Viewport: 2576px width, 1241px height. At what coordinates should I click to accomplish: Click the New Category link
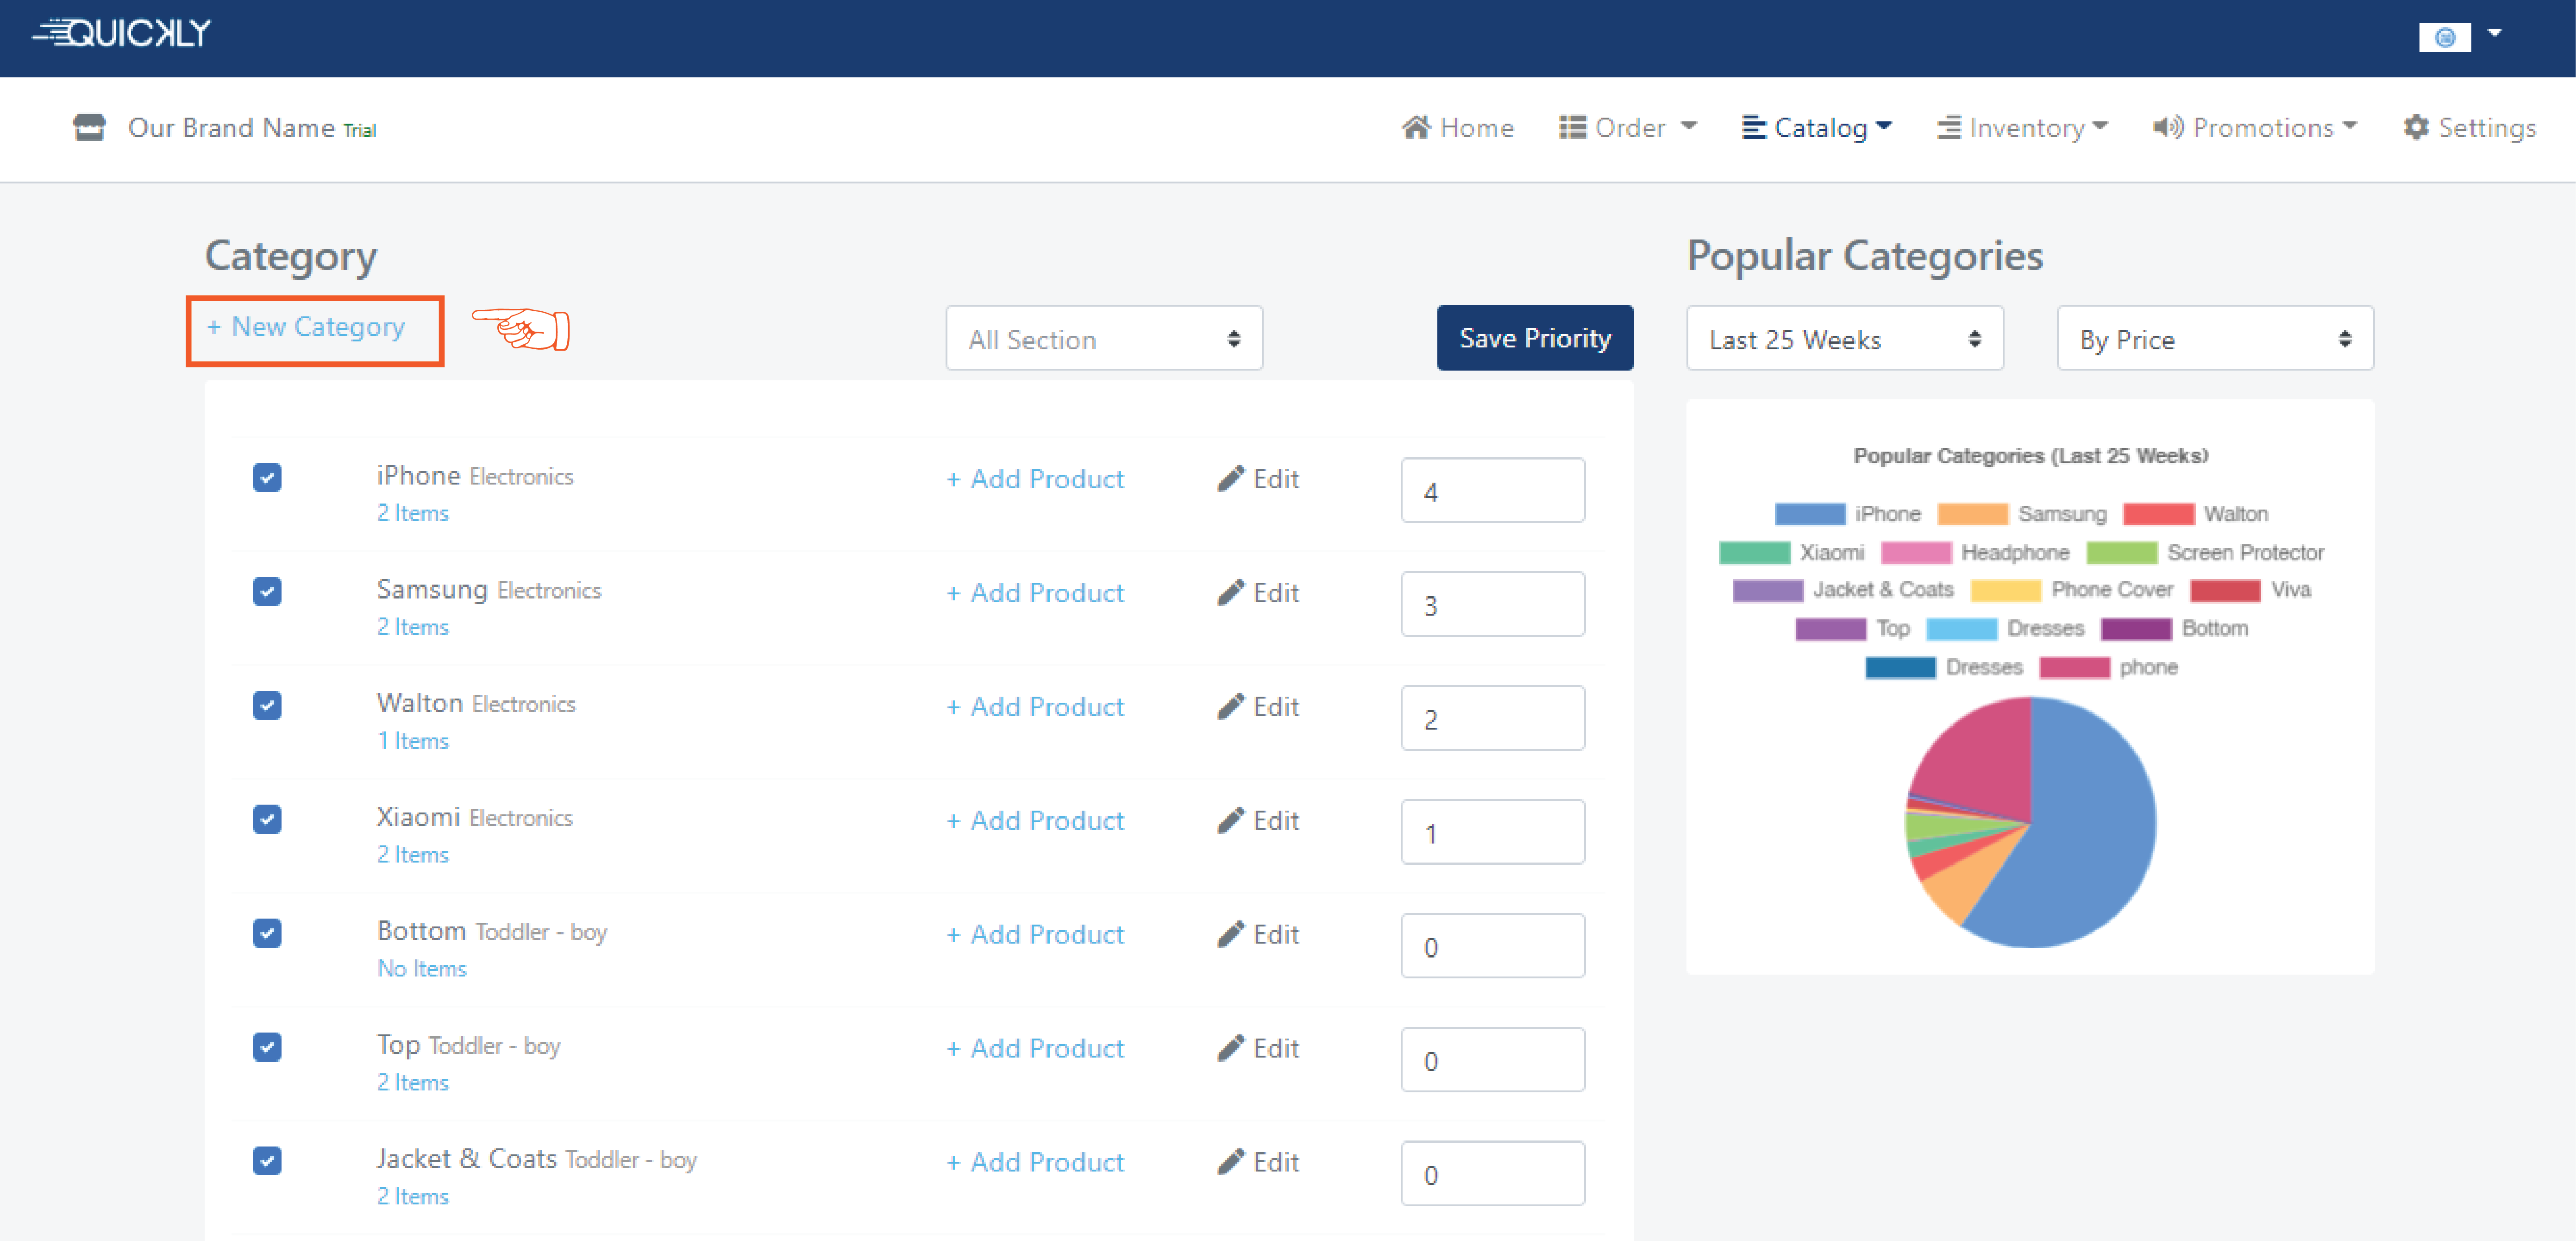point(307,327)
